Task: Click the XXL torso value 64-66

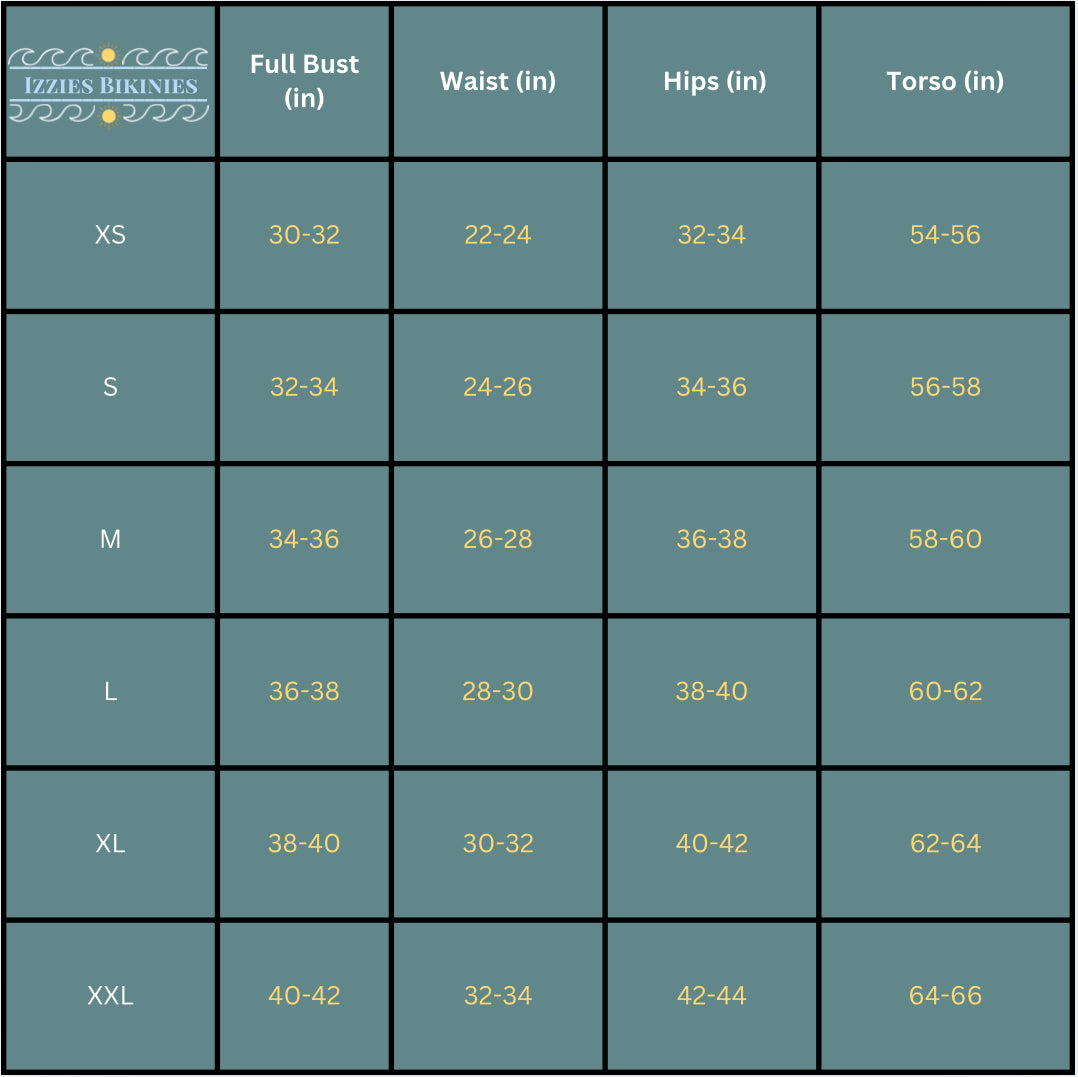Action: (x=945, y=995)
